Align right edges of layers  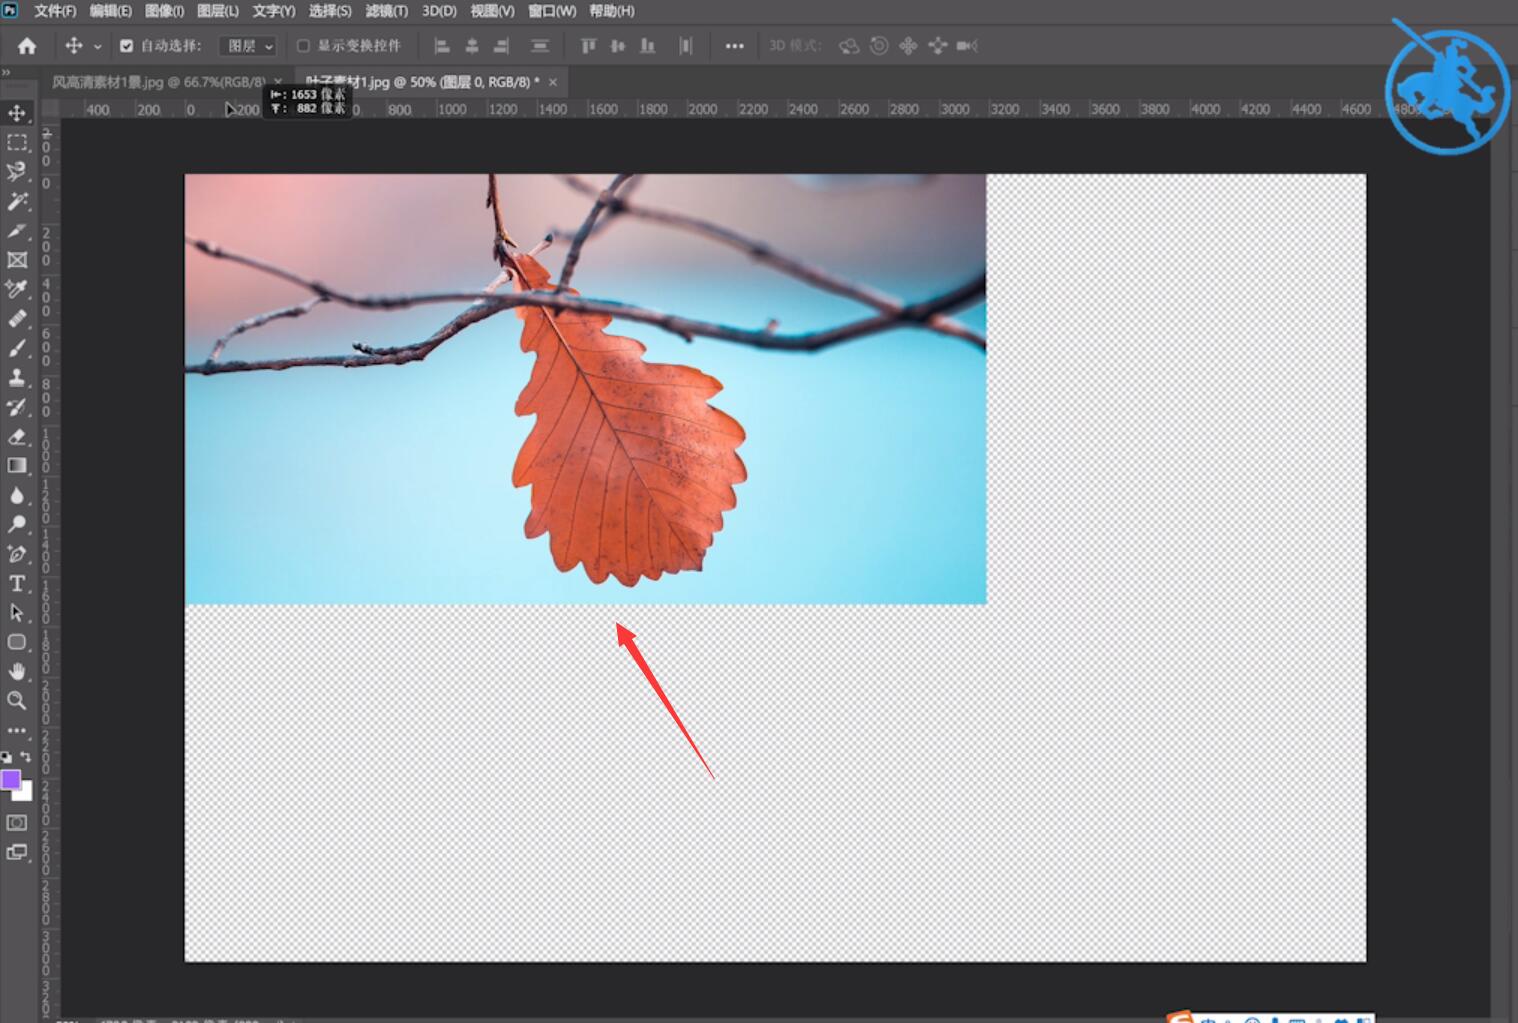(501, 46)
